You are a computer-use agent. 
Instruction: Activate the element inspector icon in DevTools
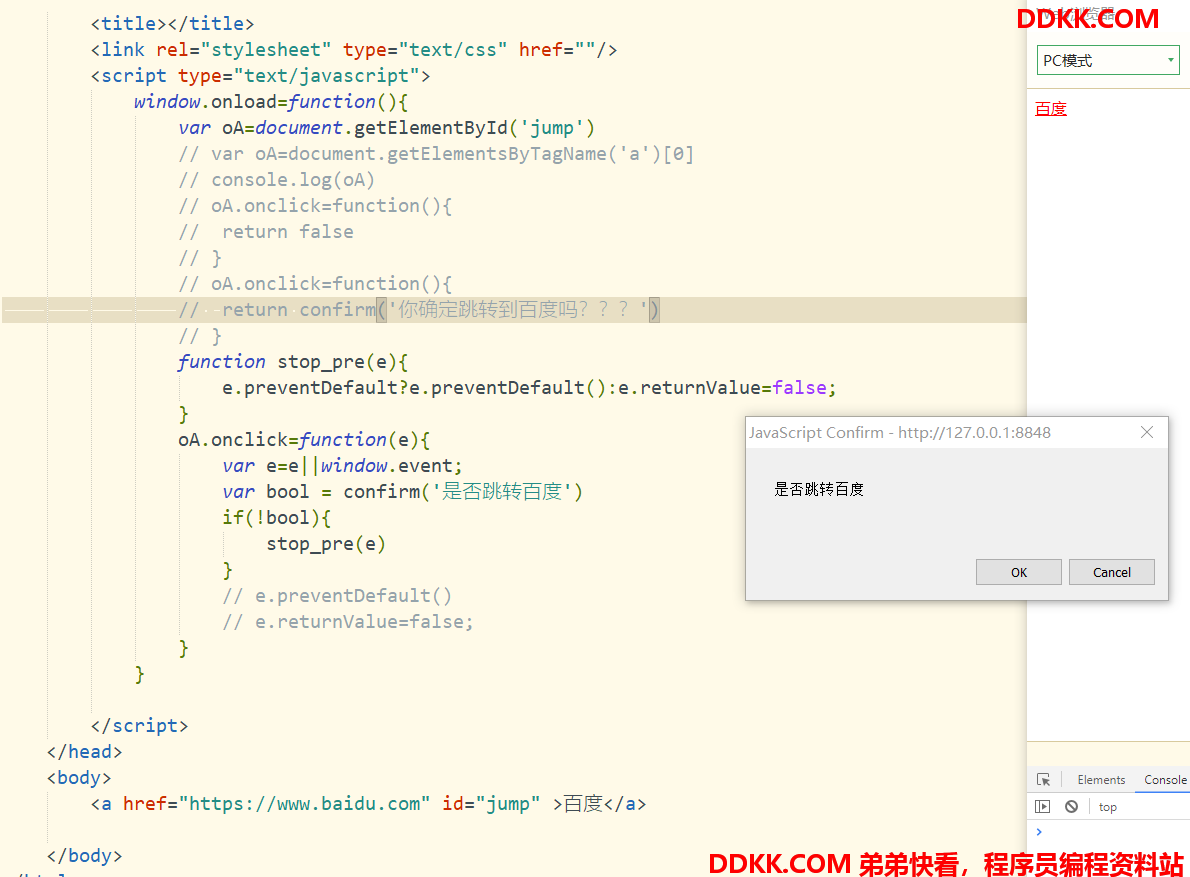[x=1044, y=779]
